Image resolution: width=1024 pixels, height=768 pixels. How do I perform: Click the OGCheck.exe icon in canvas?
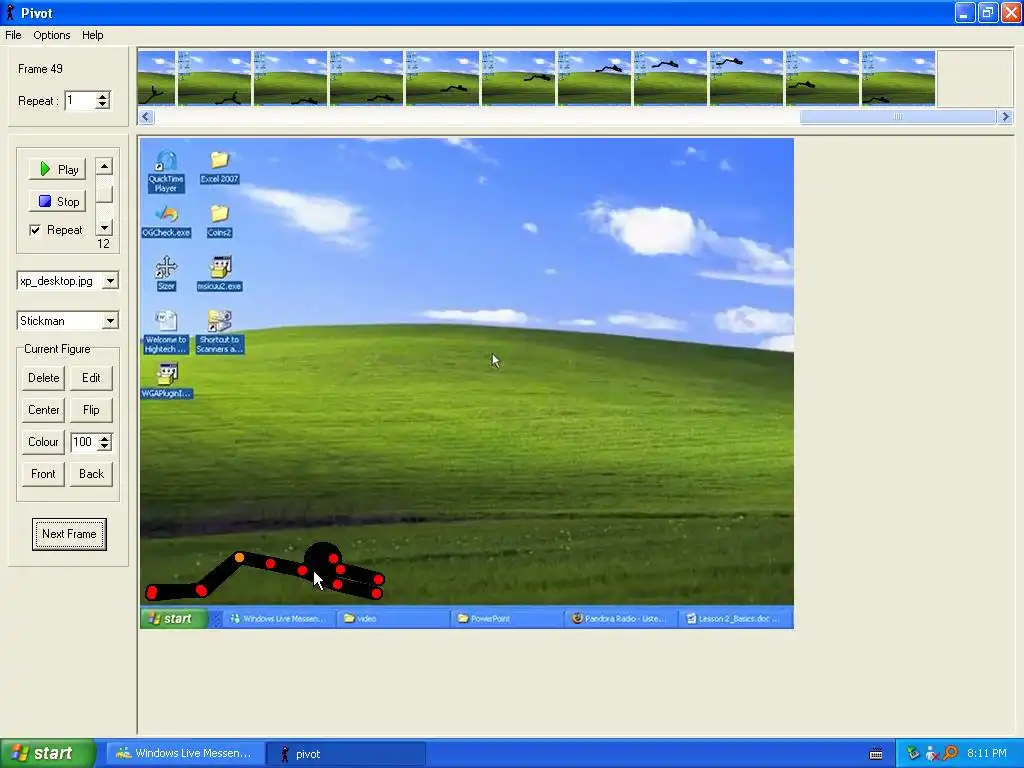(167, 221)
